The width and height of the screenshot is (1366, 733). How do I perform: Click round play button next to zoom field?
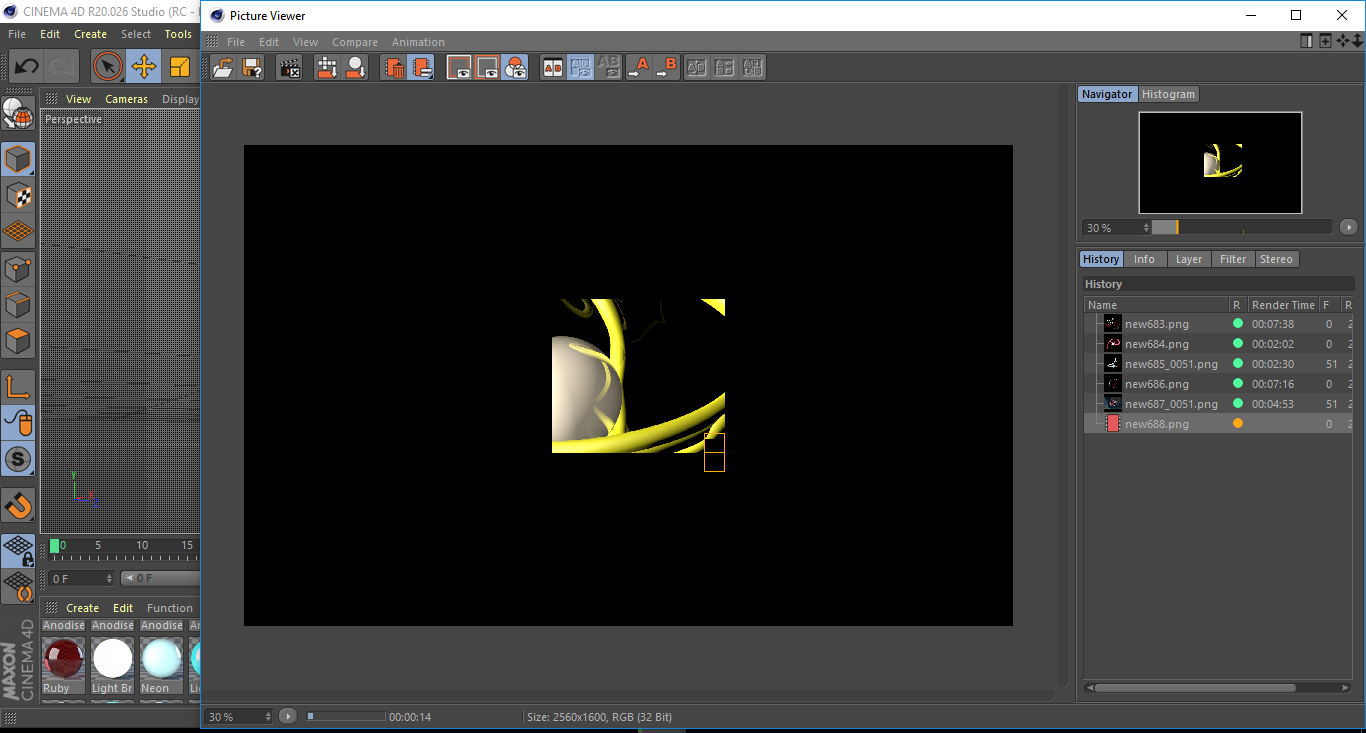click(x=288, y=716)
